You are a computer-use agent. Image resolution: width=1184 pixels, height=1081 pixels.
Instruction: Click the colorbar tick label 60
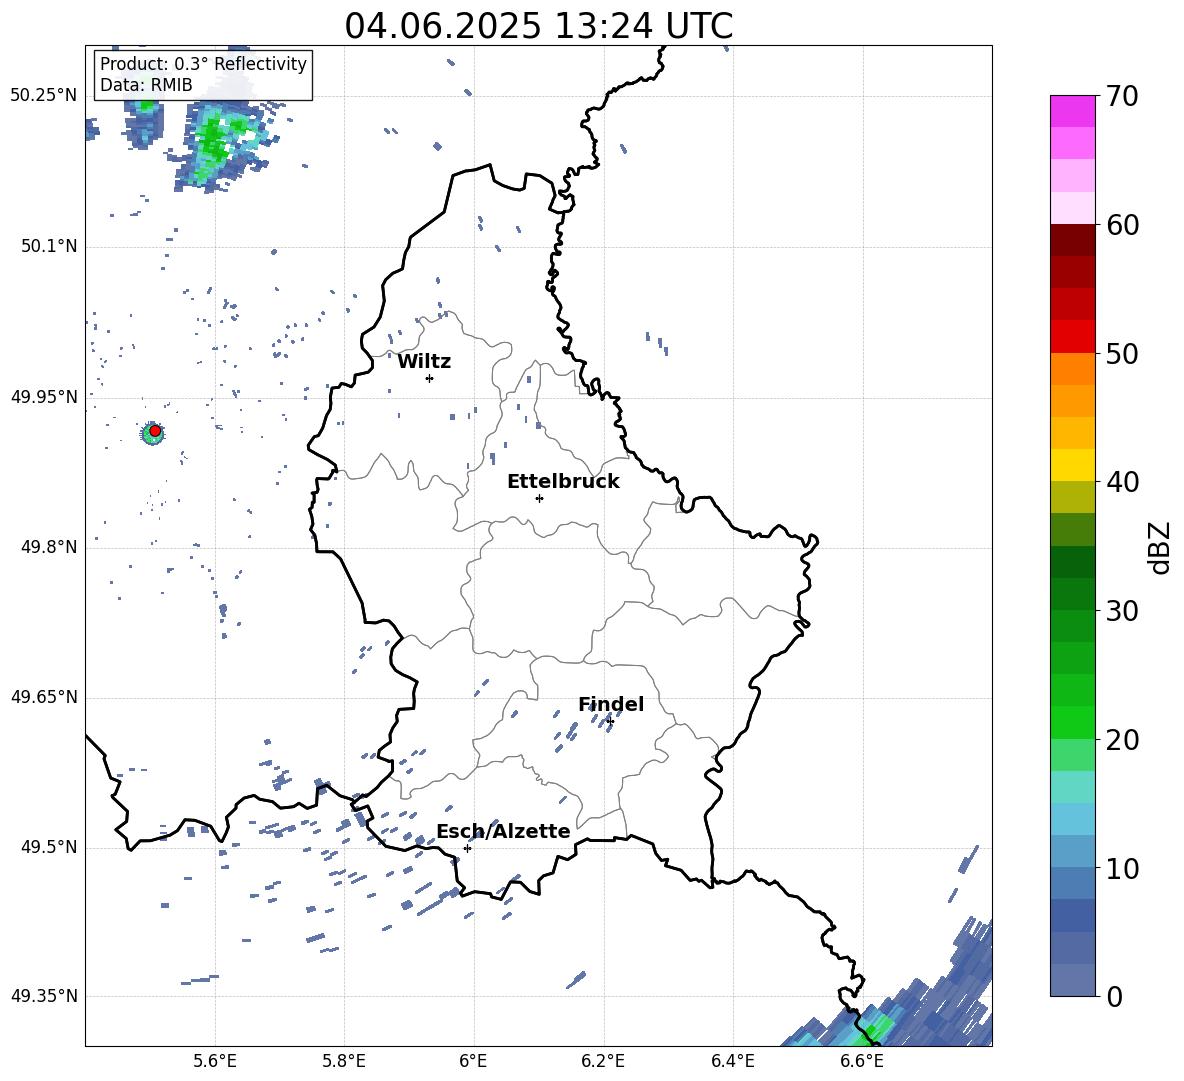coord(1122,225)
